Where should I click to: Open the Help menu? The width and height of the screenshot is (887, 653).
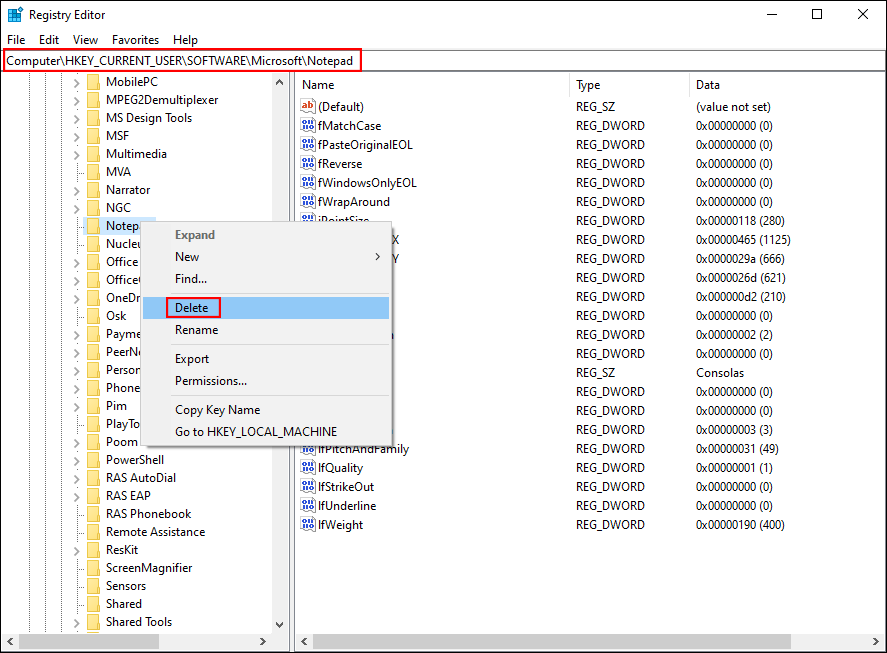186,40
